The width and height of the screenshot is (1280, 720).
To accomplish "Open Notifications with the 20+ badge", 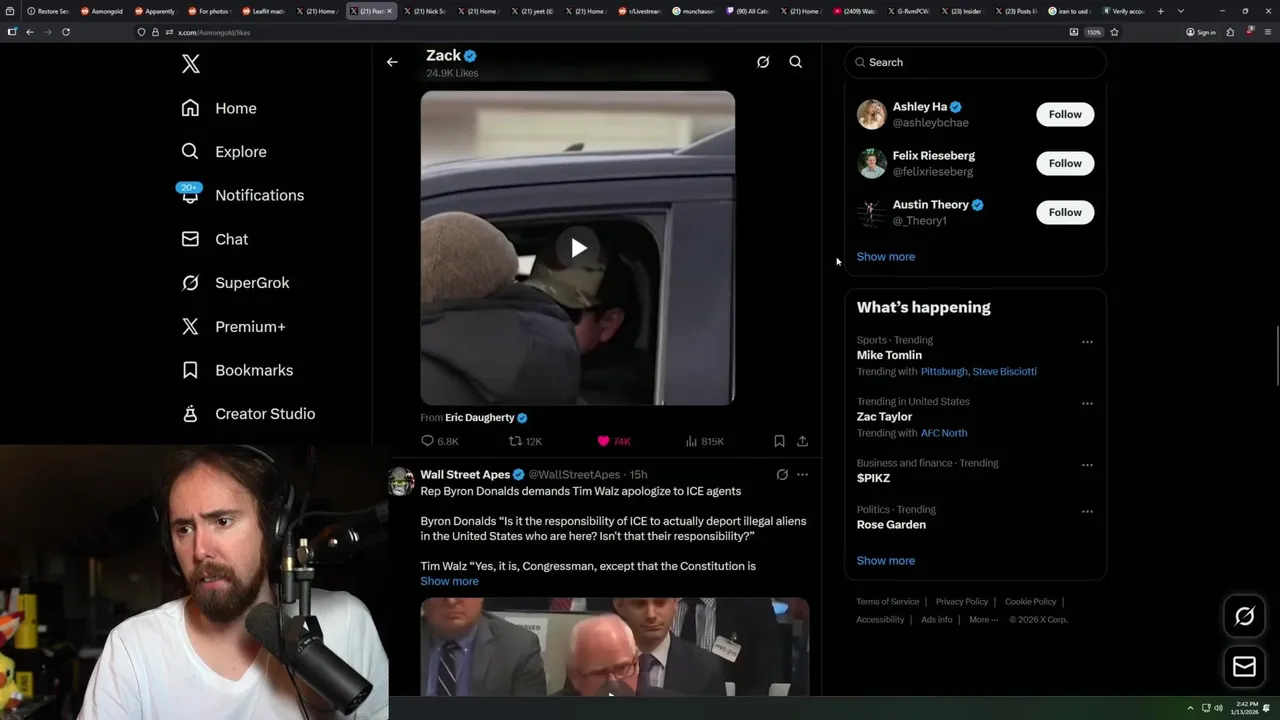I will point(242,195).
